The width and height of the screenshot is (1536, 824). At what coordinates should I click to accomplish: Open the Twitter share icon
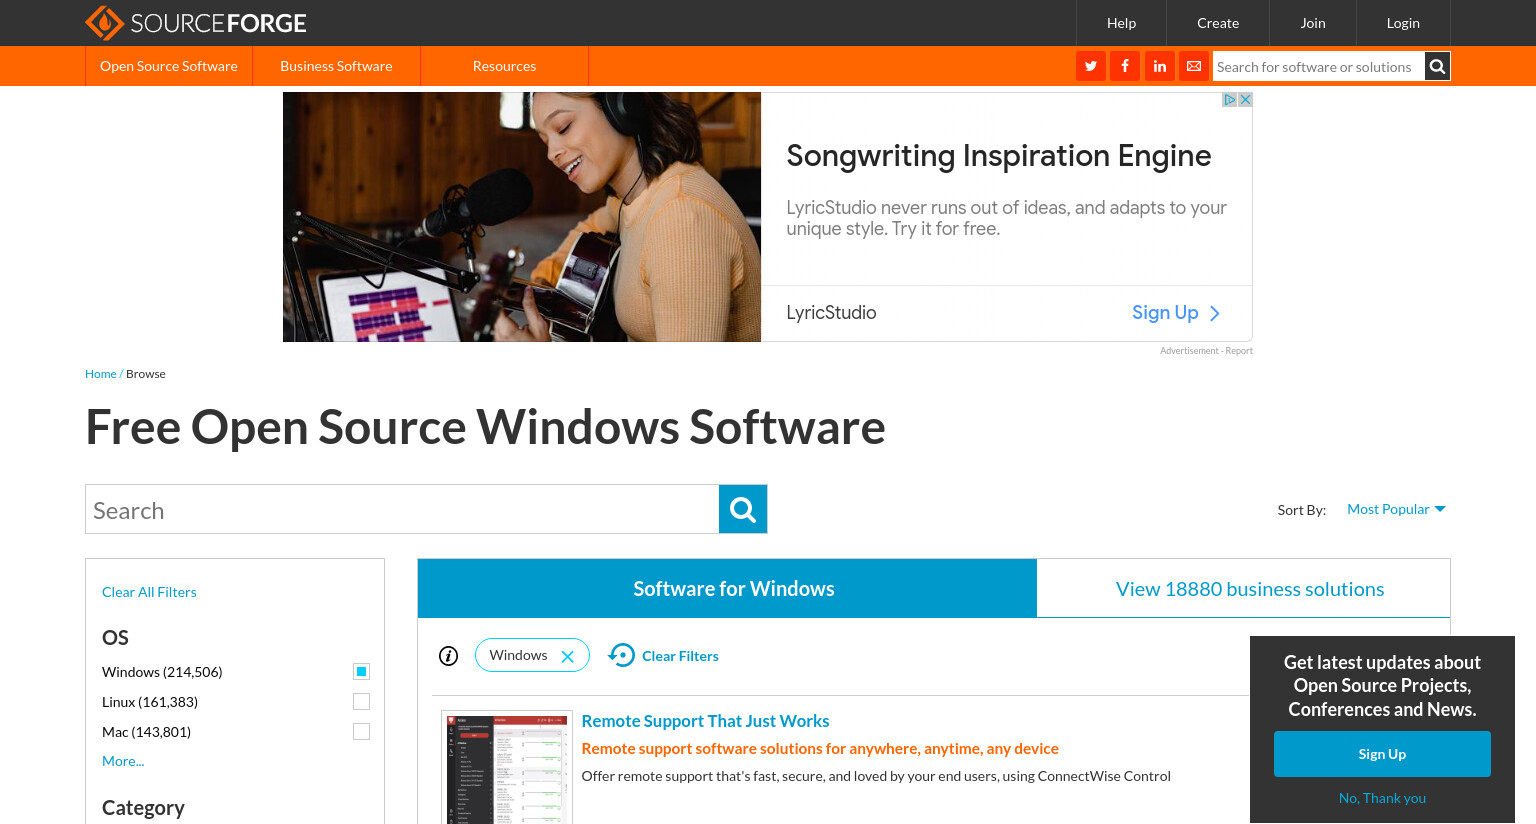coord(1091,66)
